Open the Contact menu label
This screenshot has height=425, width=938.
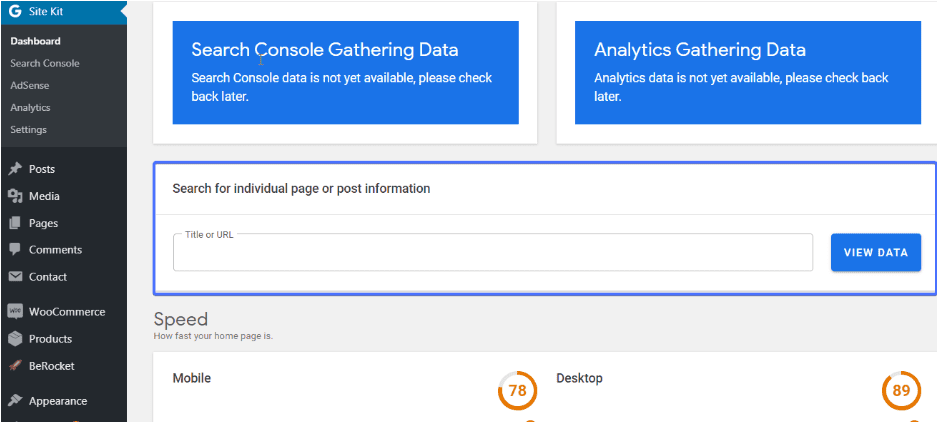48,277
